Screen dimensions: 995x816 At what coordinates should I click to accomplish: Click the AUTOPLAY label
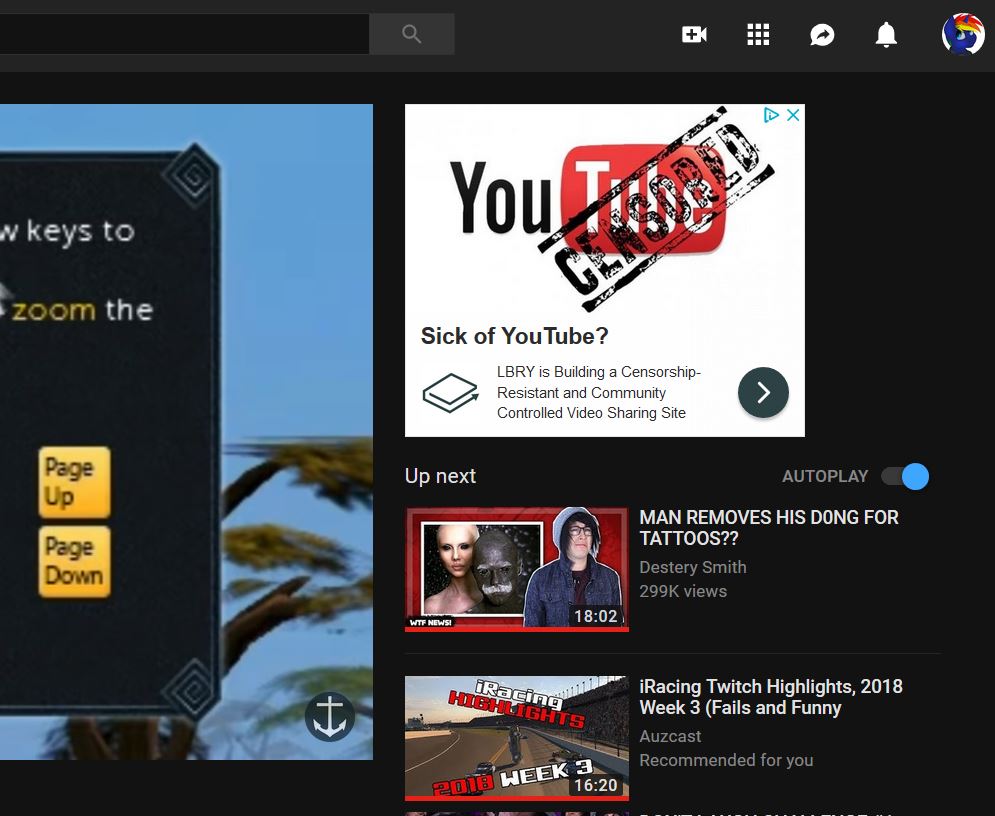coord(825,477)
